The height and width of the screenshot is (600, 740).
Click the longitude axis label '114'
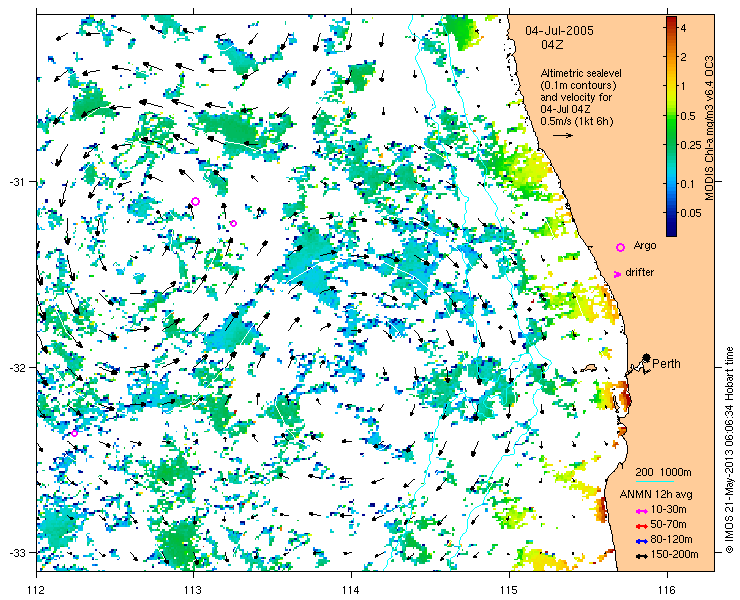pos(351,590)
